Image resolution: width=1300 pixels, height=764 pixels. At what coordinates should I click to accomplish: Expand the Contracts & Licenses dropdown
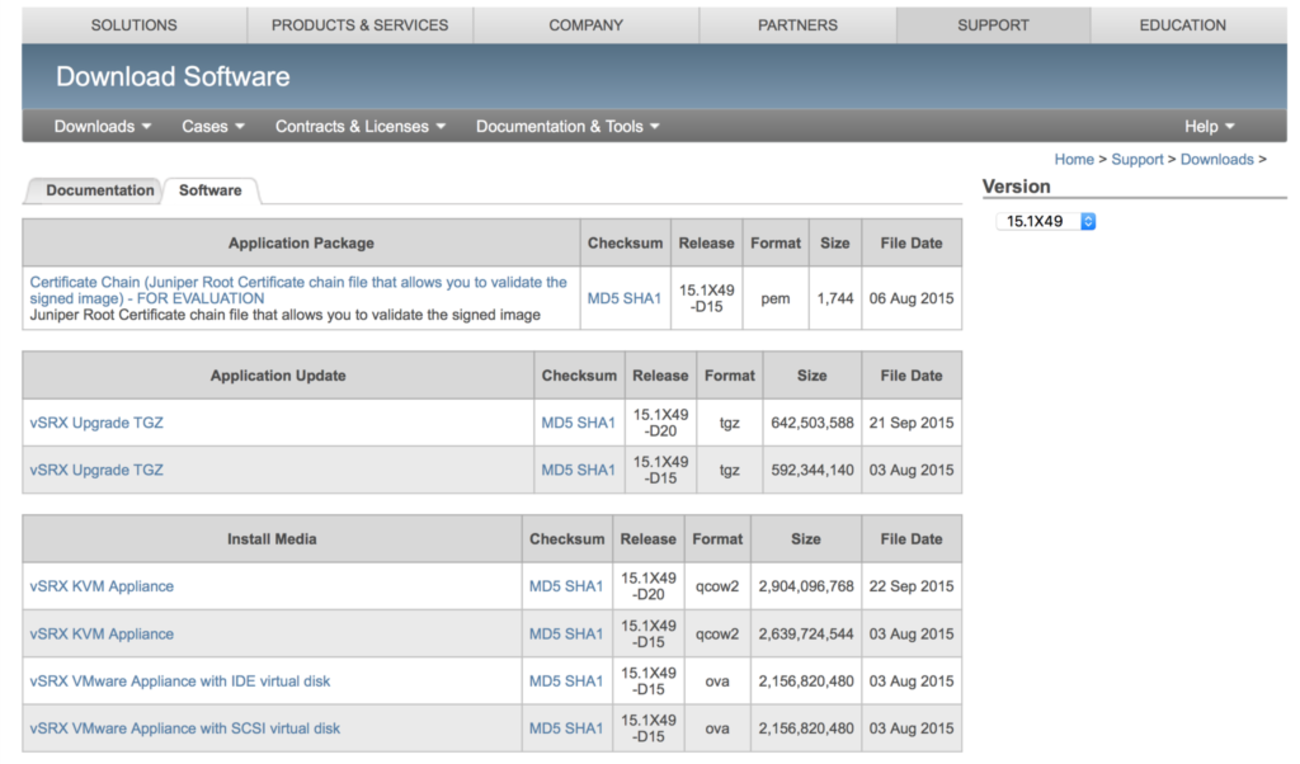[x=360, y=126]
